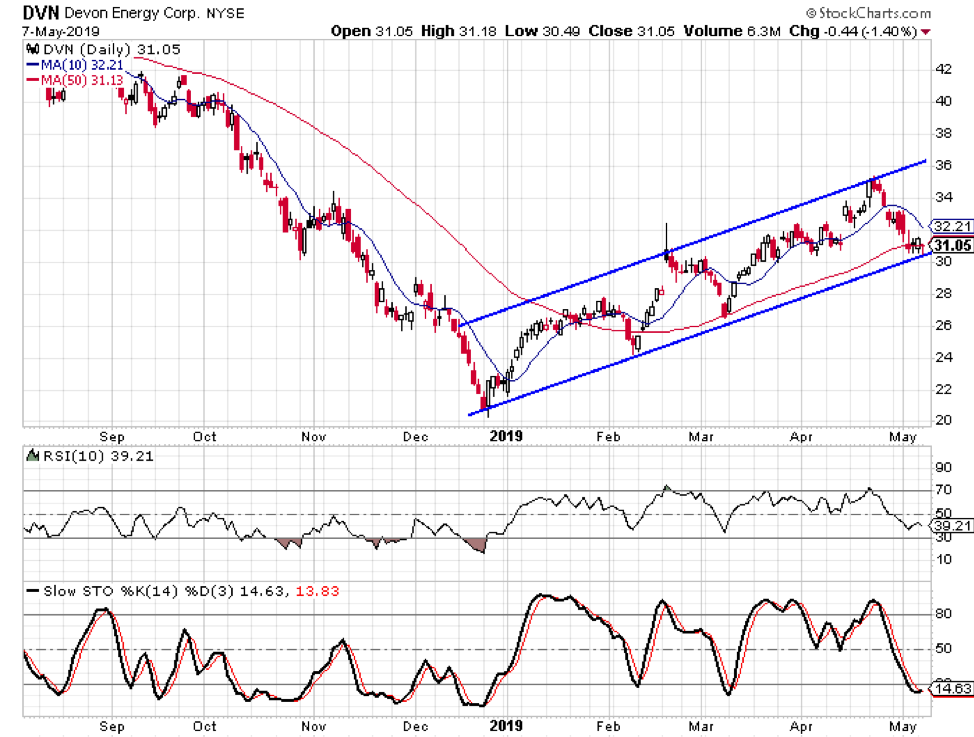The height and width of the screenshot is (737, 974).
Task: Click the red 13.83 %D value
Action: 317,591
